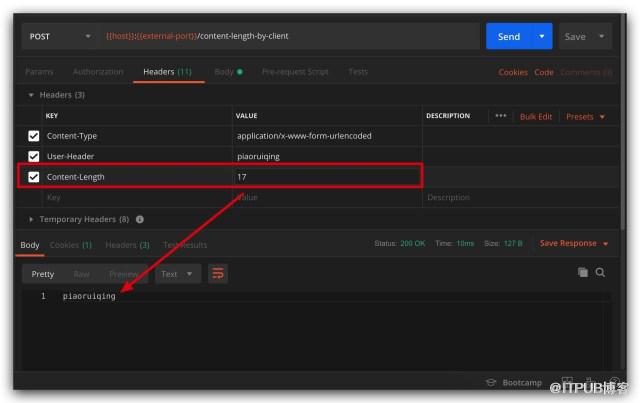The height and width of the screenshot is (403, 640).
Task: Open the request Body tab
Action: tap(228, 72)
